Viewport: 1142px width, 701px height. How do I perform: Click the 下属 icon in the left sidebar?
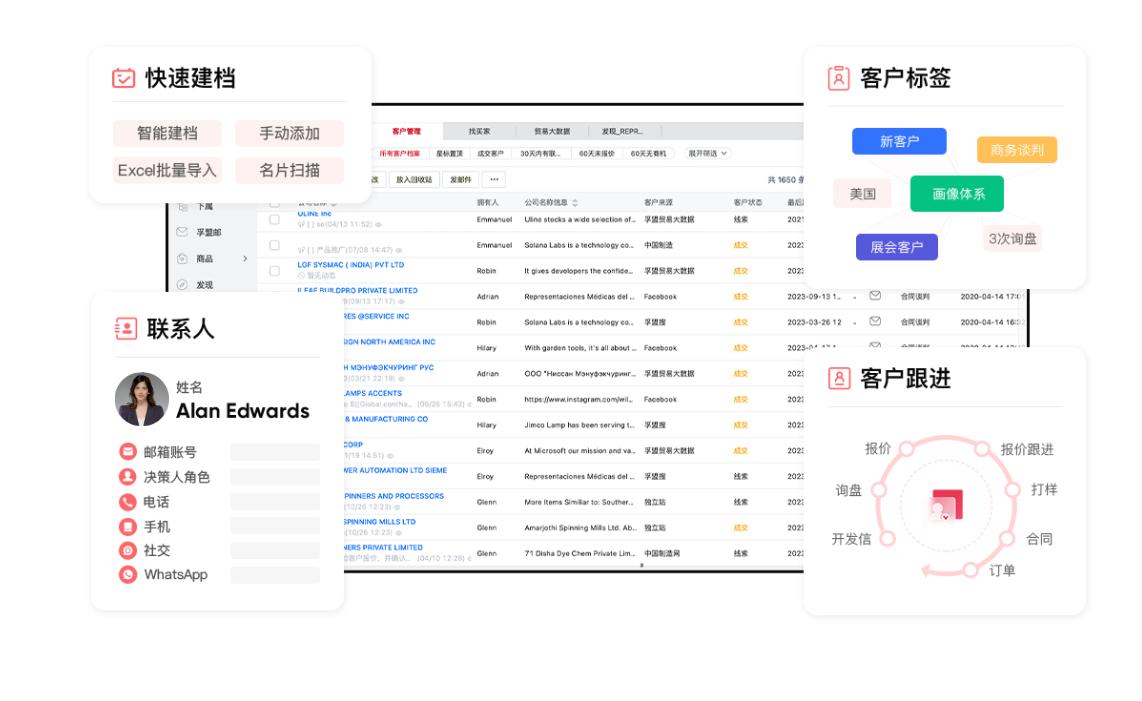tap(182, 207)
